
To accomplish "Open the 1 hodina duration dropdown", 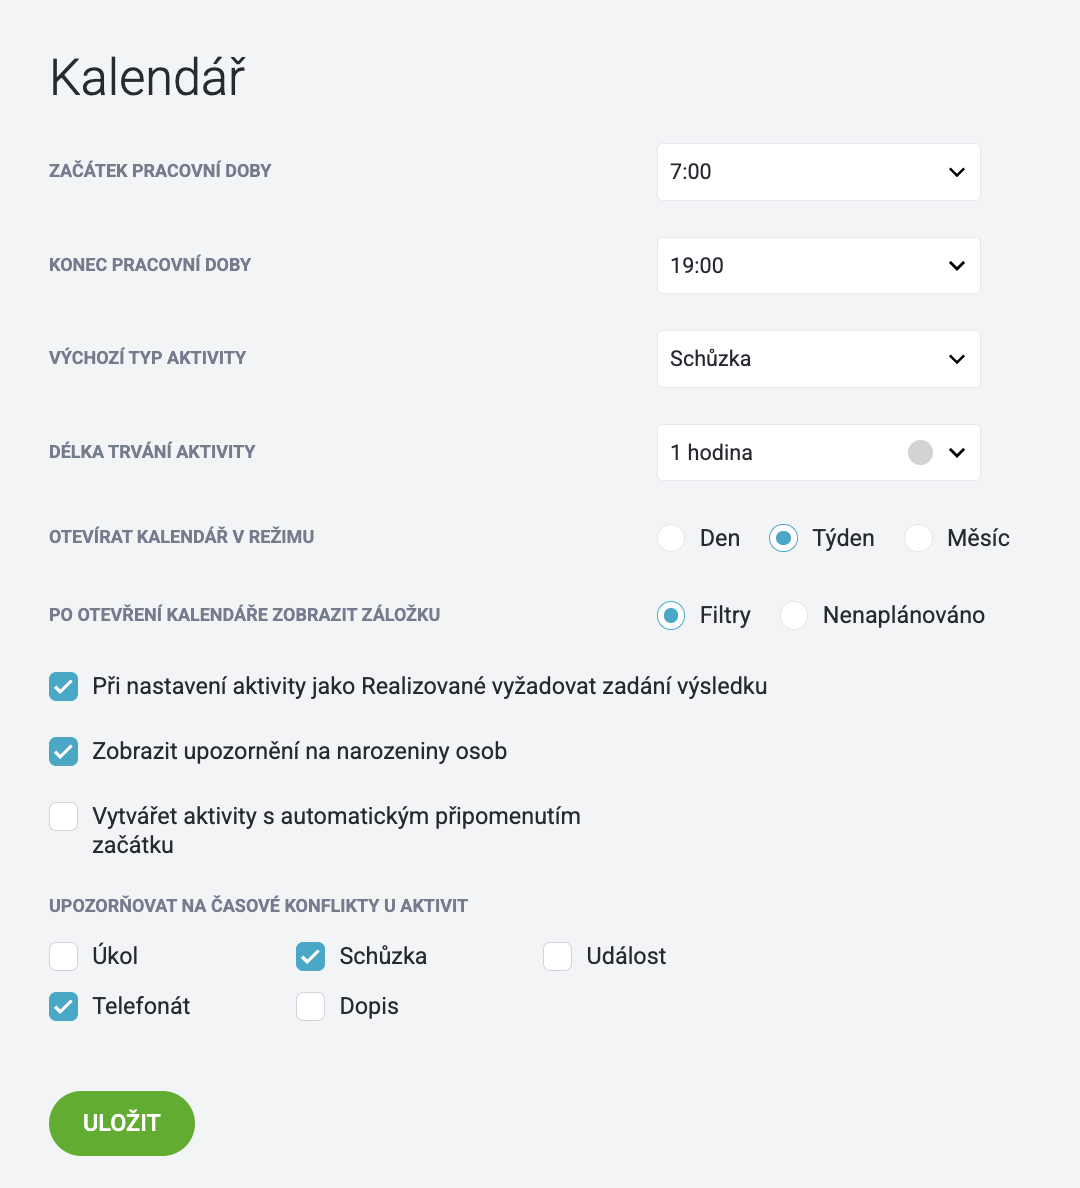I will tap(819, 452).
